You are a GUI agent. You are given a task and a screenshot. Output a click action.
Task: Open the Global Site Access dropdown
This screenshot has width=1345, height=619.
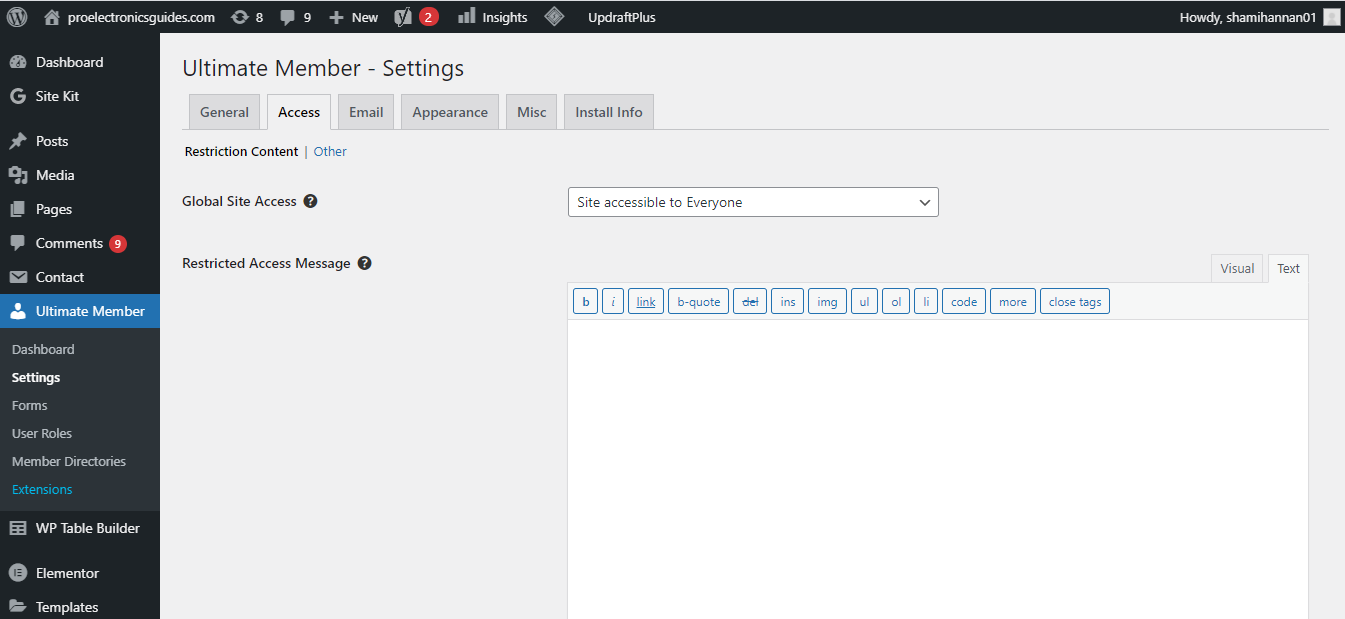click(753, 202)
